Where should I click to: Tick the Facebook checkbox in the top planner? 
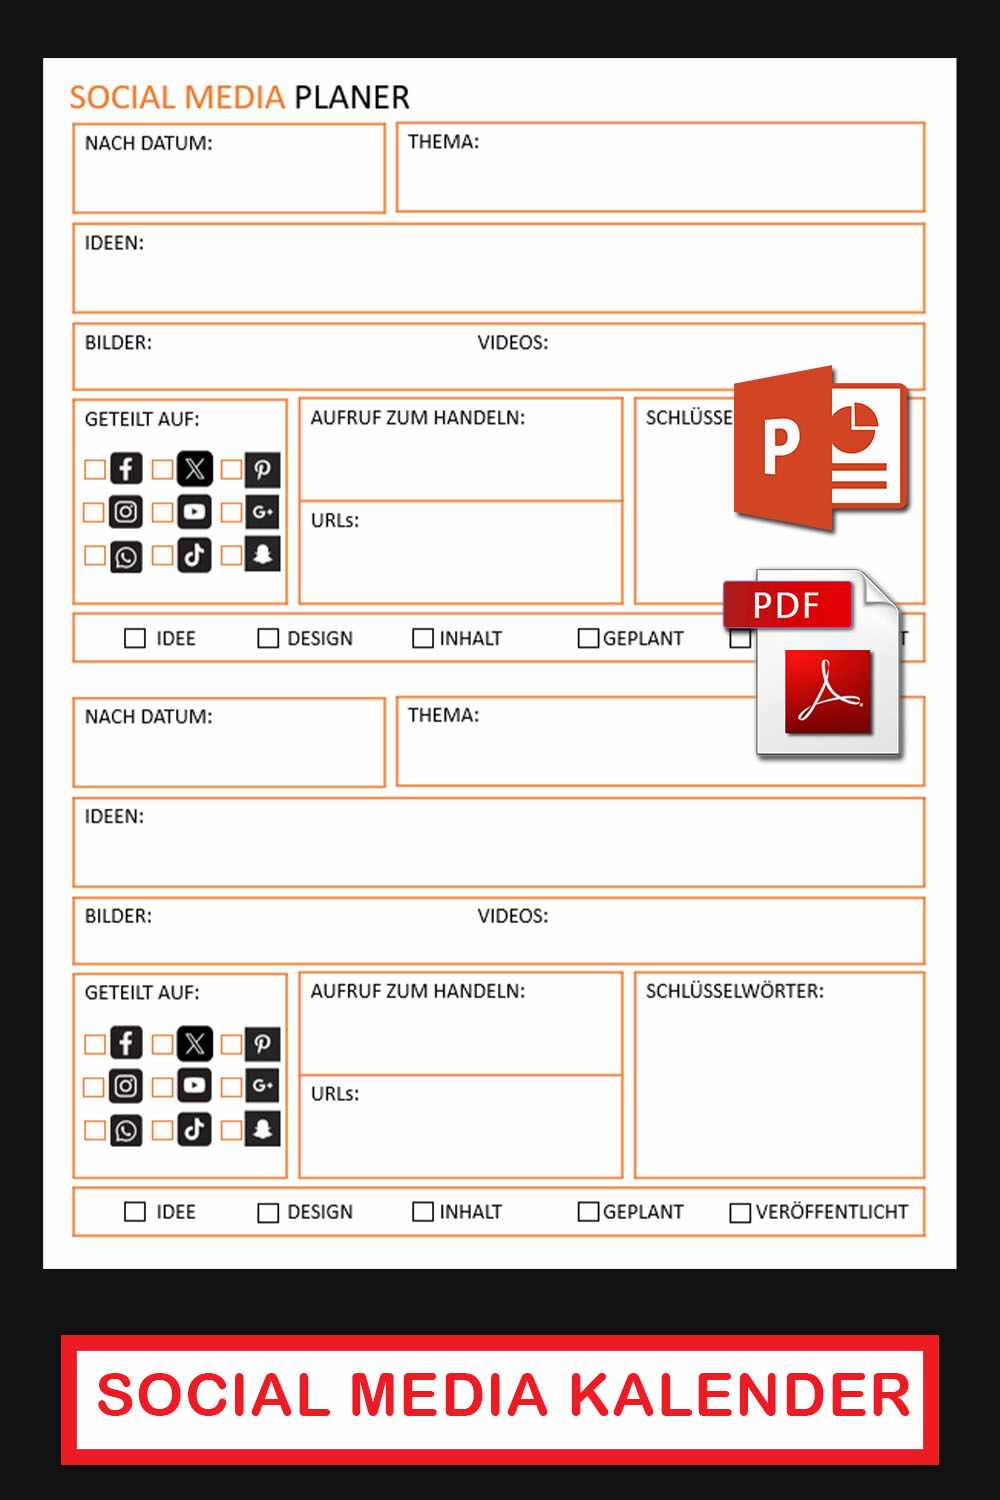(x=95, y=469)
